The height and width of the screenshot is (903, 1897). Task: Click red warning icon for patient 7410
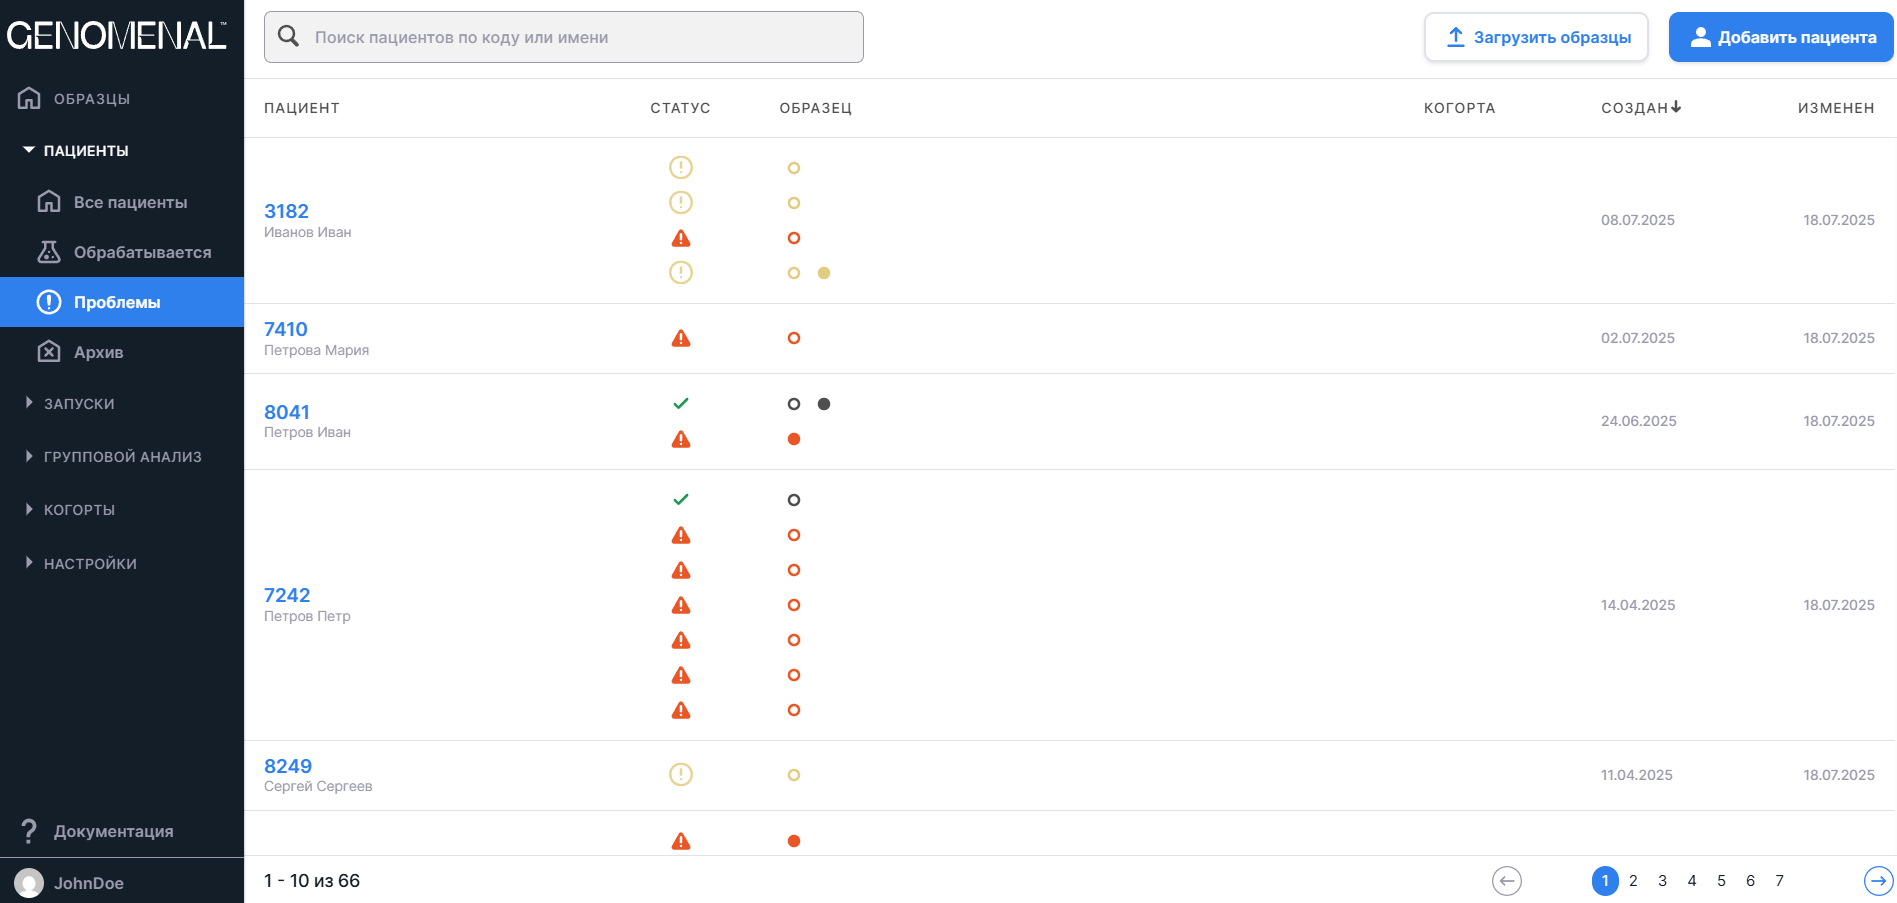point(681,338)
